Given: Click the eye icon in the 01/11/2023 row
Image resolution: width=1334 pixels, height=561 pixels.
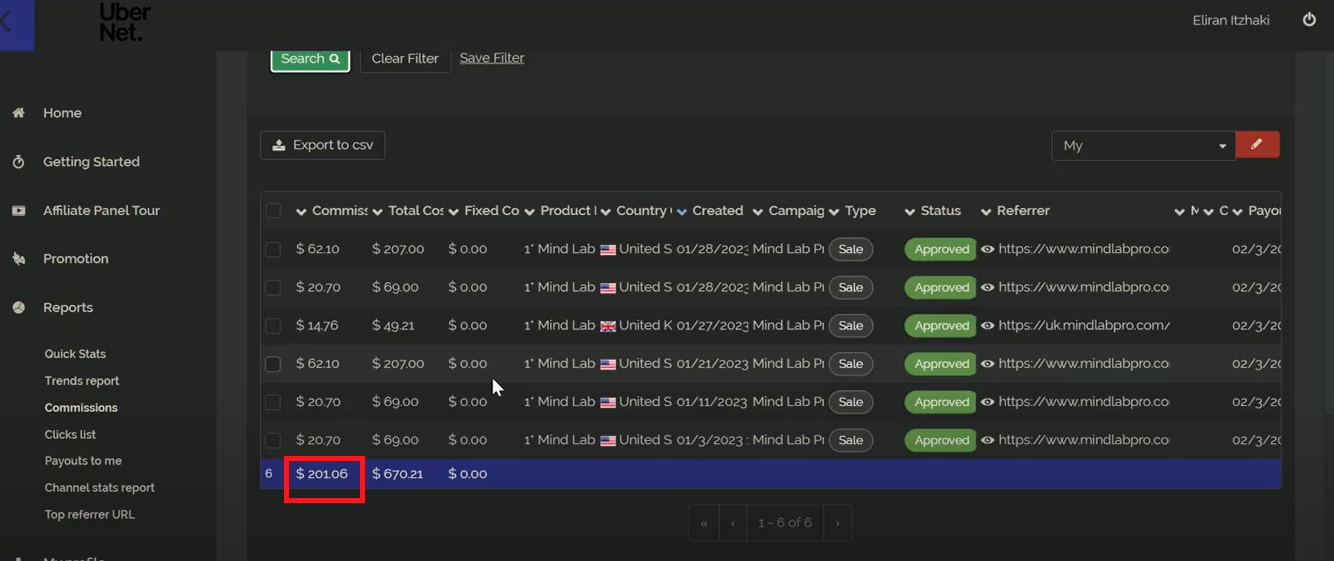Looking at the screenshot, I should 988,402.
